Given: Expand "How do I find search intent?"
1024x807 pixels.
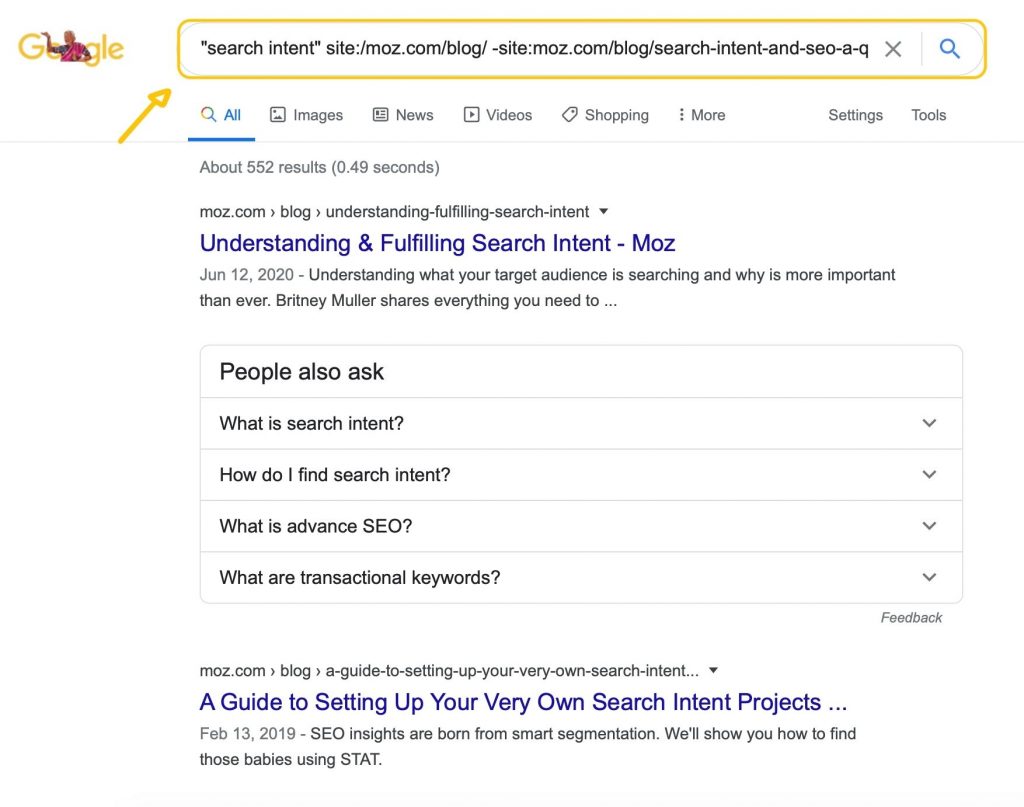Looking at the screenshot, I should (x=581, y=475).
